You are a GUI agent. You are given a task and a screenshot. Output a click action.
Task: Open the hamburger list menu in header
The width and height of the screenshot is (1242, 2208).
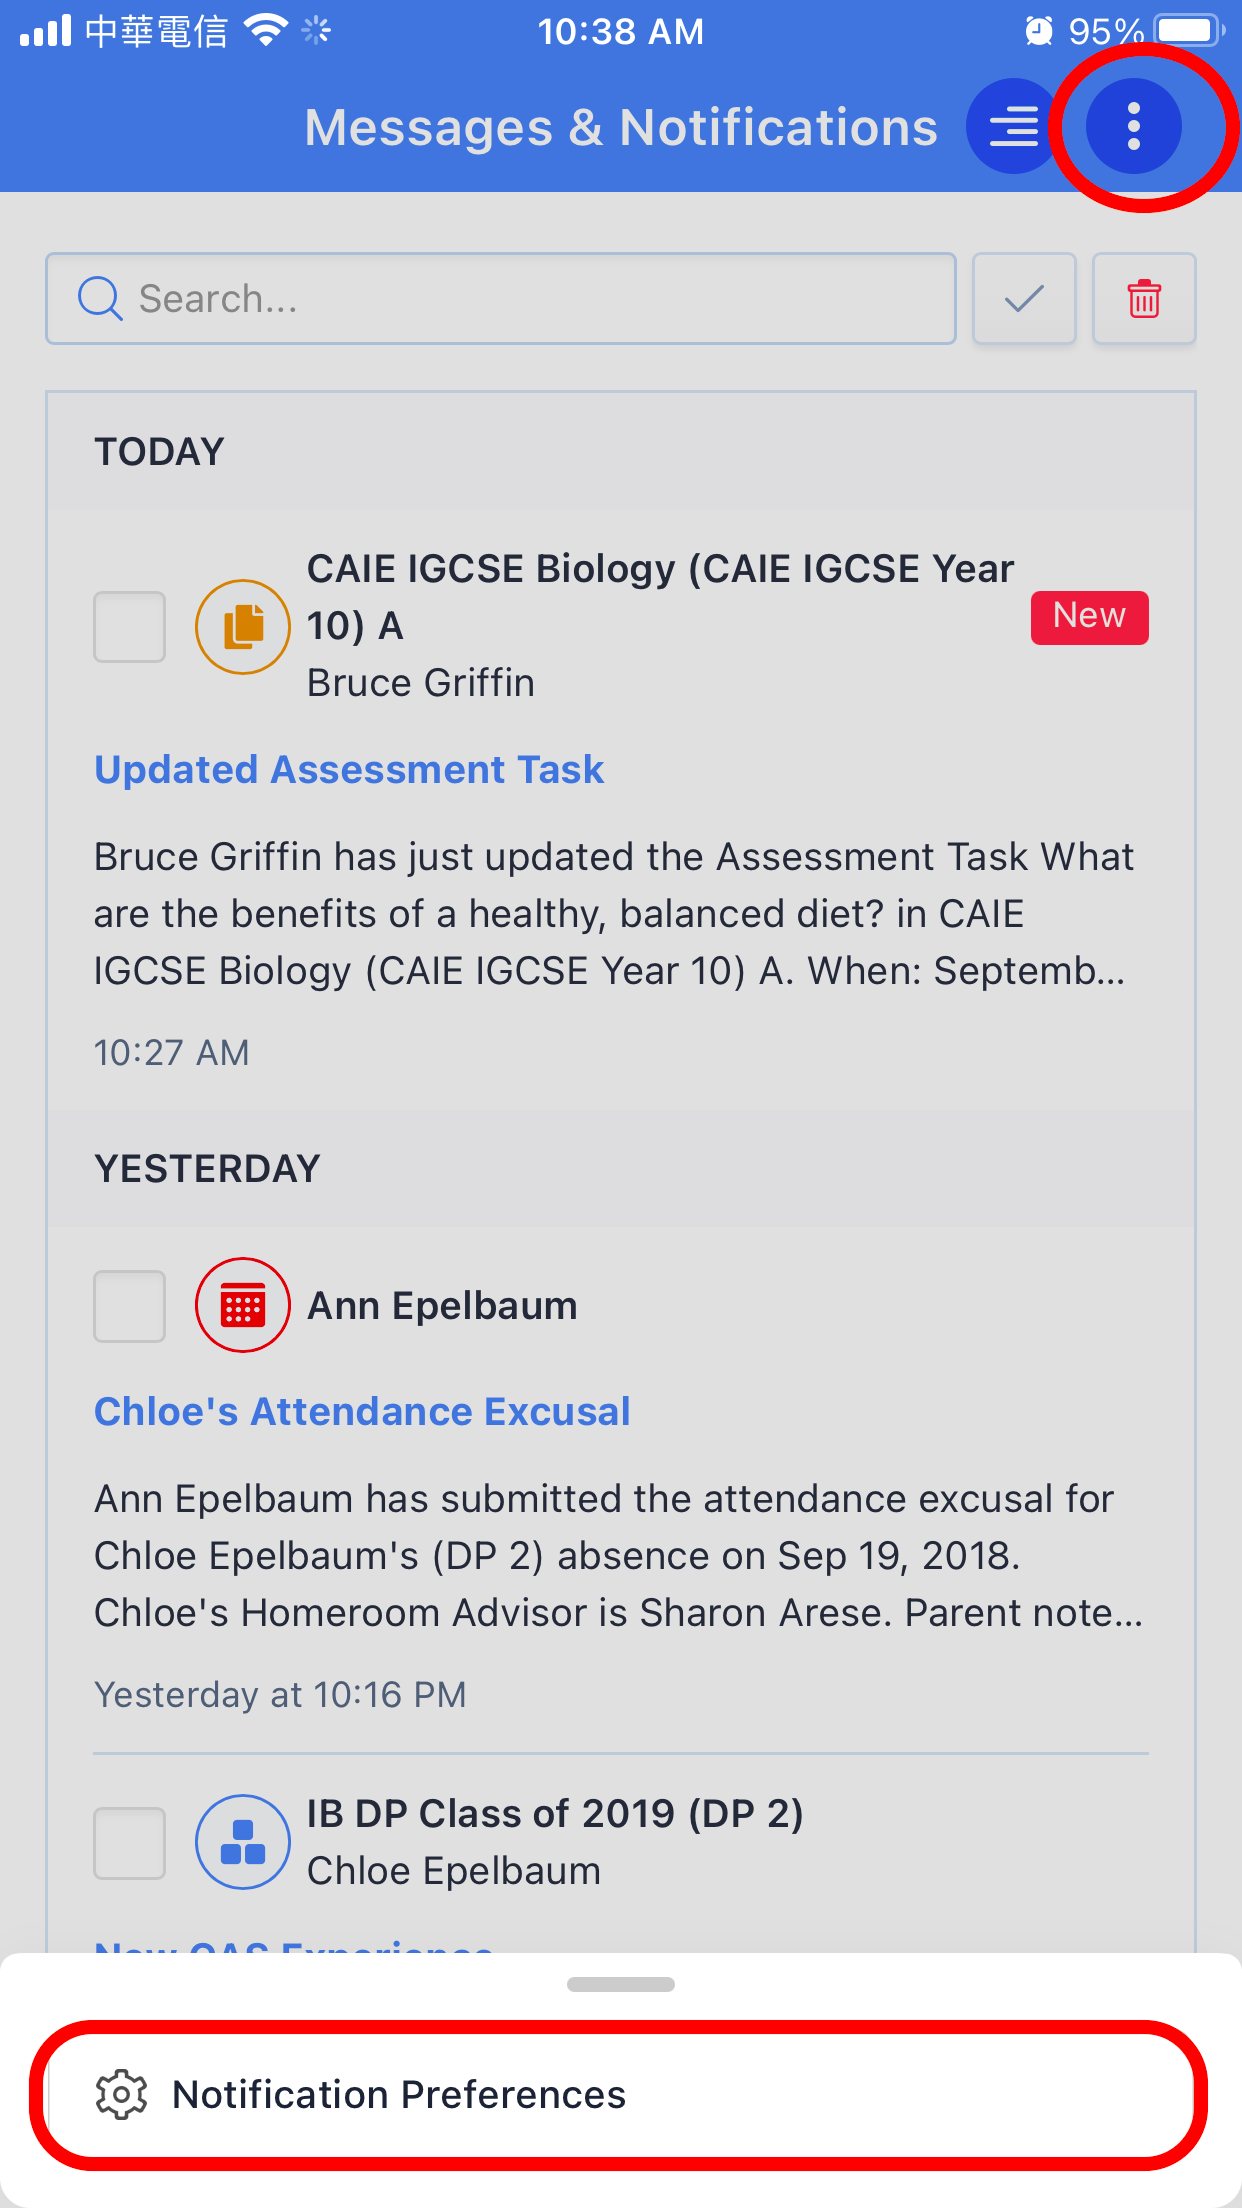click(x=1013, y=127)
